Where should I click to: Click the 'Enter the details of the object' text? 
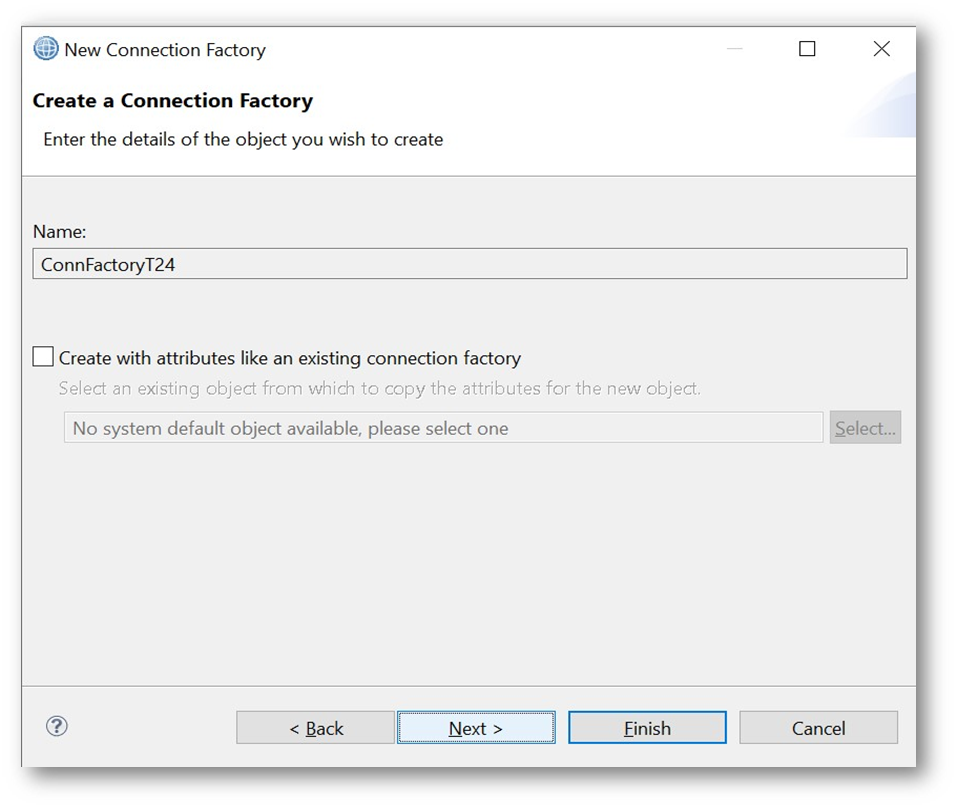click(243, 139)
